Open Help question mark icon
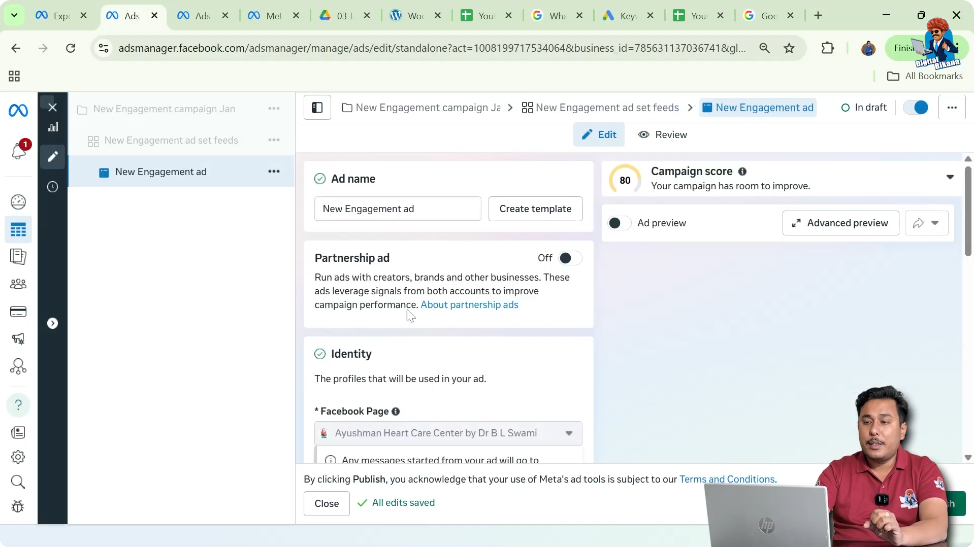 point(18,405)
